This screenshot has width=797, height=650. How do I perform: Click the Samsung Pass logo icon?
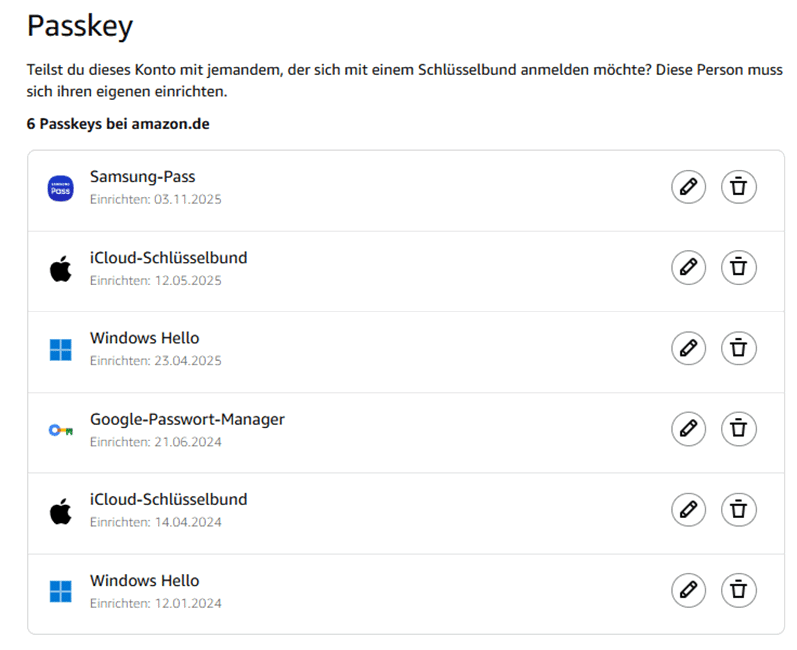pyautogui.click(x=60, y=189)
